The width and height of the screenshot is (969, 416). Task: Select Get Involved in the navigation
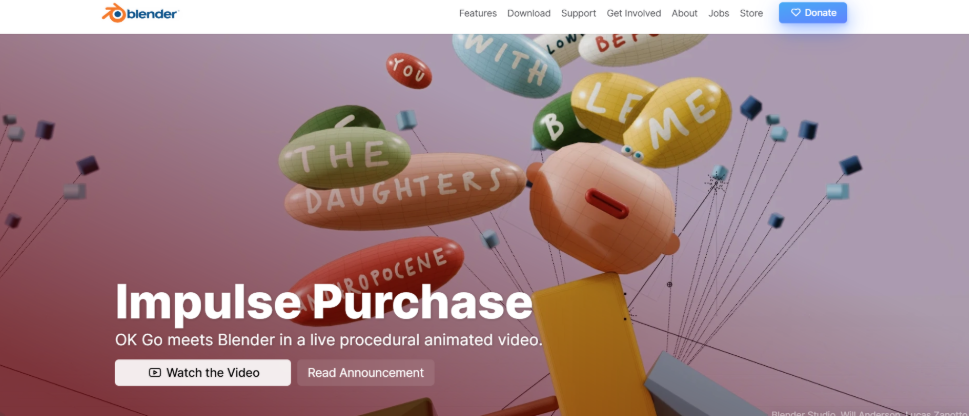click(x=633, y=13)
